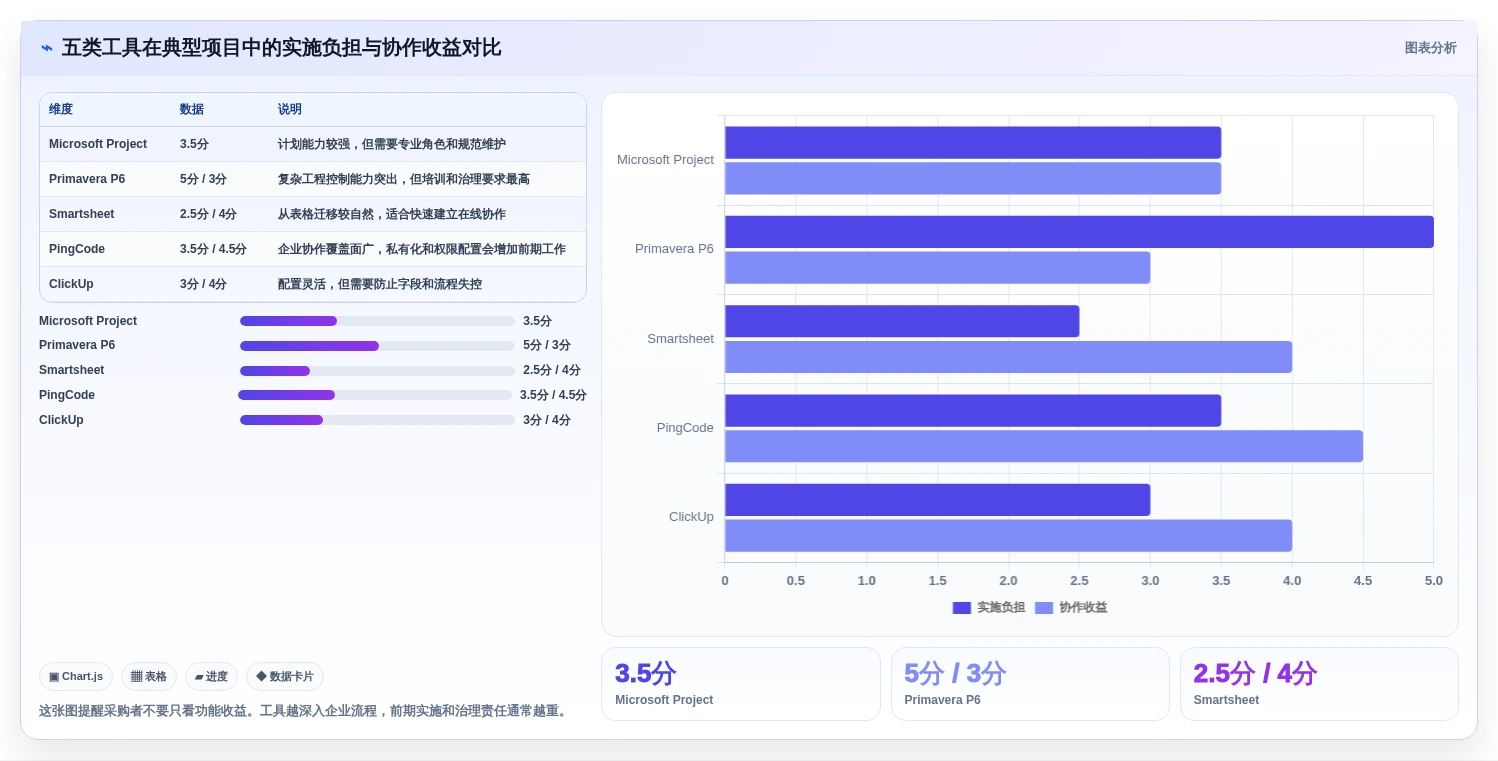Image resolution: width=1498 pixels, height=761 pixels.
Task: Click the Primavera P6 5分 / 3分 data card
Action: [x=1030, y=684]
